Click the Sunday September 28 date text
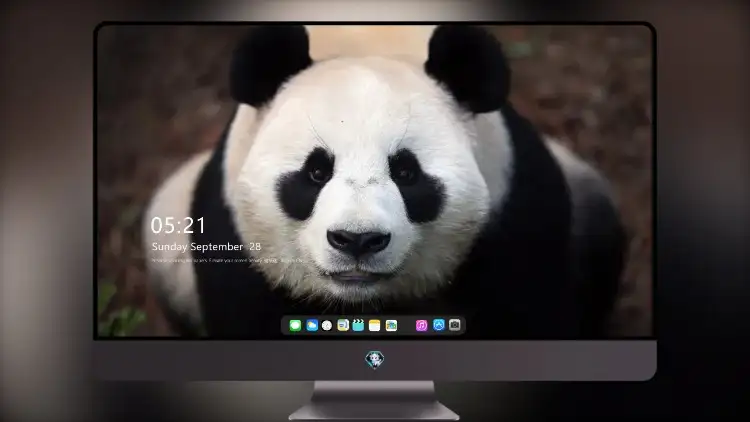The height and width of the screenshot is (422, 750). click(206, 247)
